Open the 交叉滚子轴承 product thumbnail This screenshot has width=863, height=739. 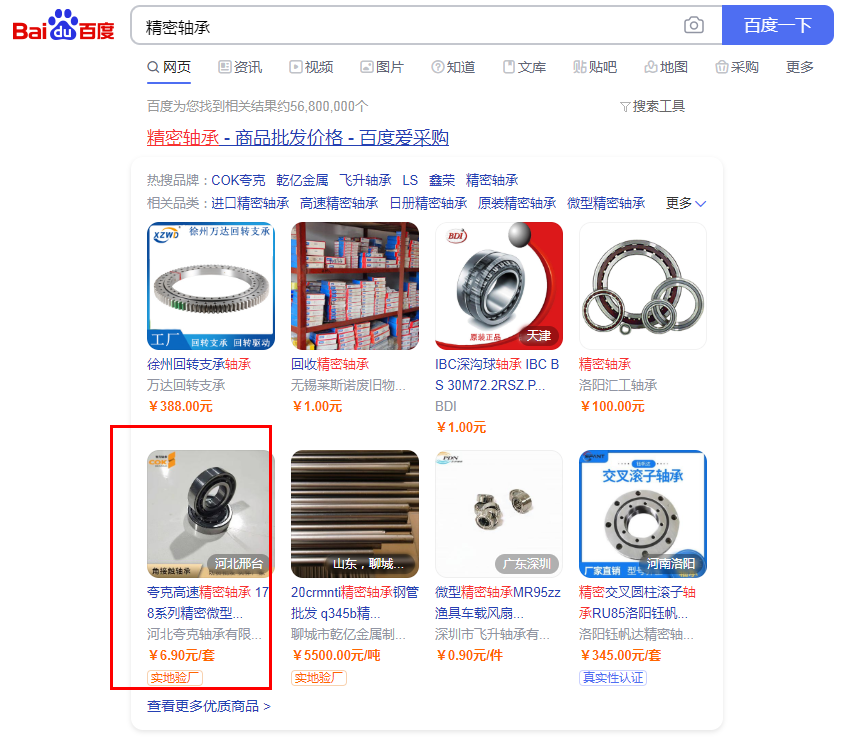tap(643, 514)
